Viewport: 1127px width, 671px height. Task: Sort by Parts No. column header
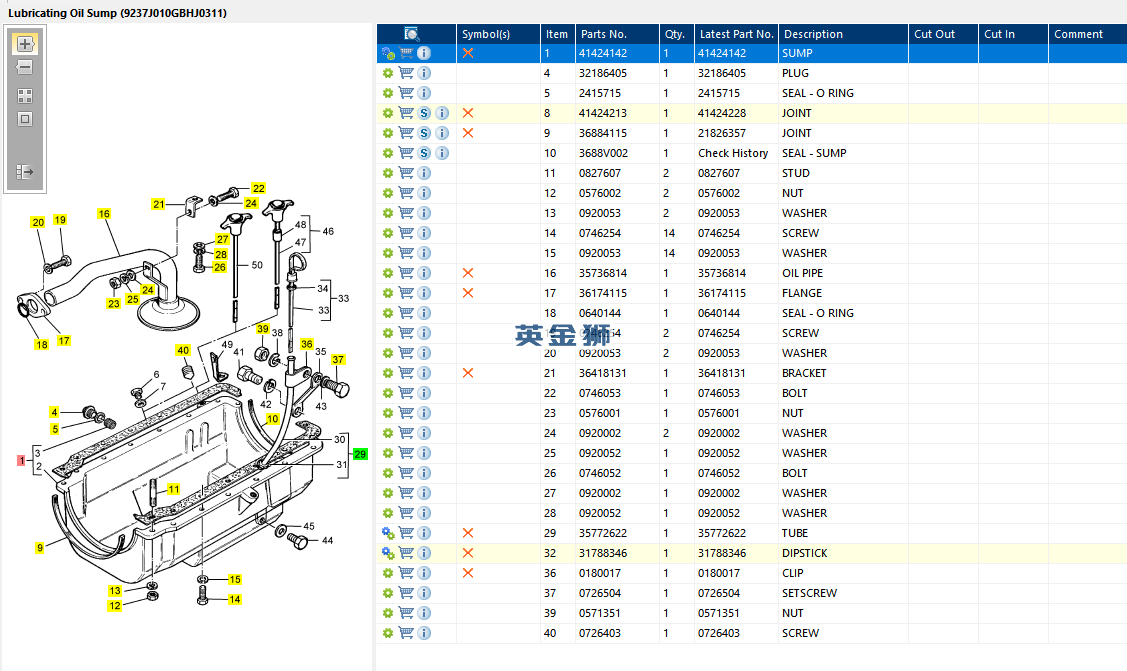[x=604, y=34]
